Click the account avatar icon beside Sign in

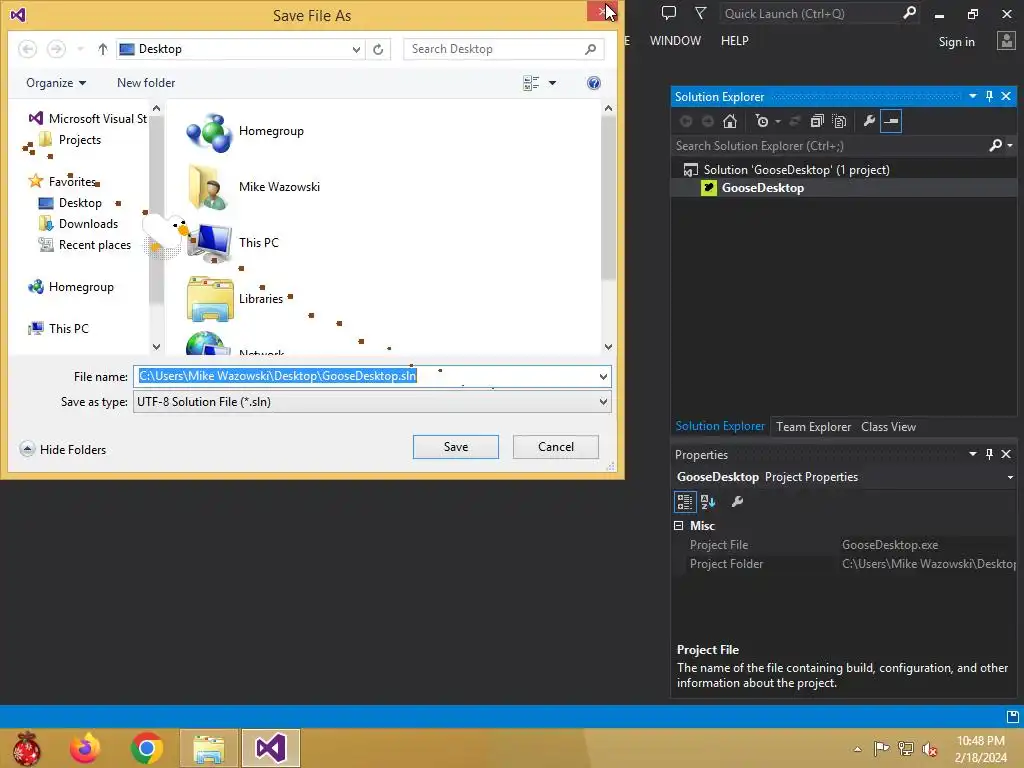(1006, 41)
